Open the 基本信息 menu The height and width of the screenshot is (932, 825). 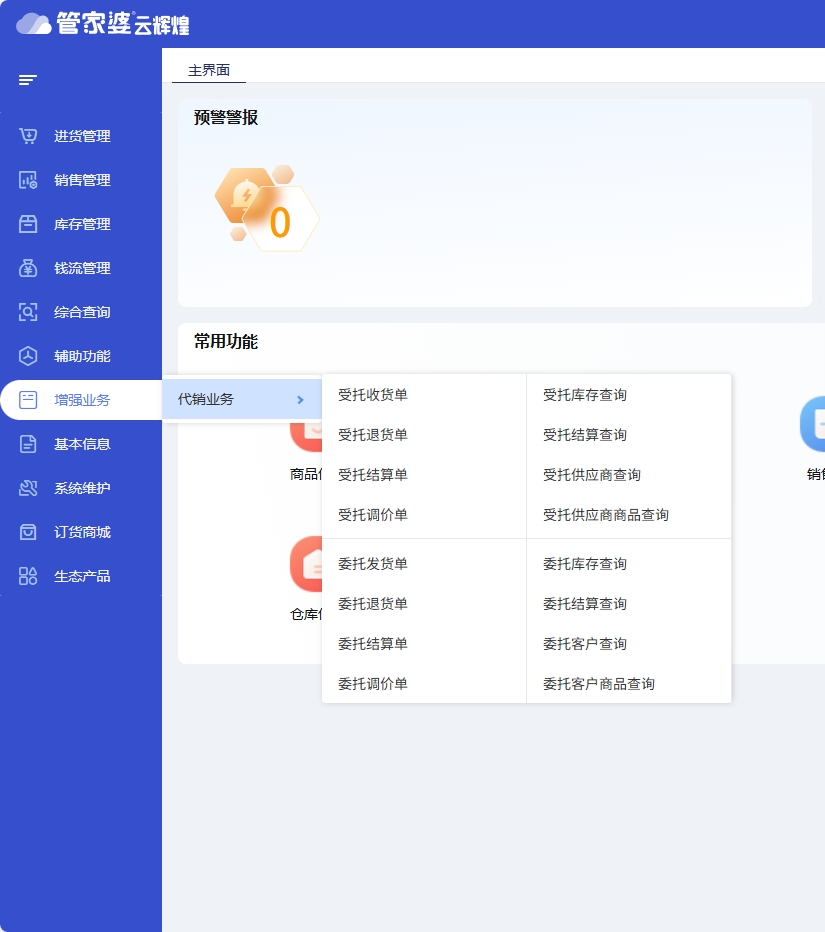pos(81,444)
